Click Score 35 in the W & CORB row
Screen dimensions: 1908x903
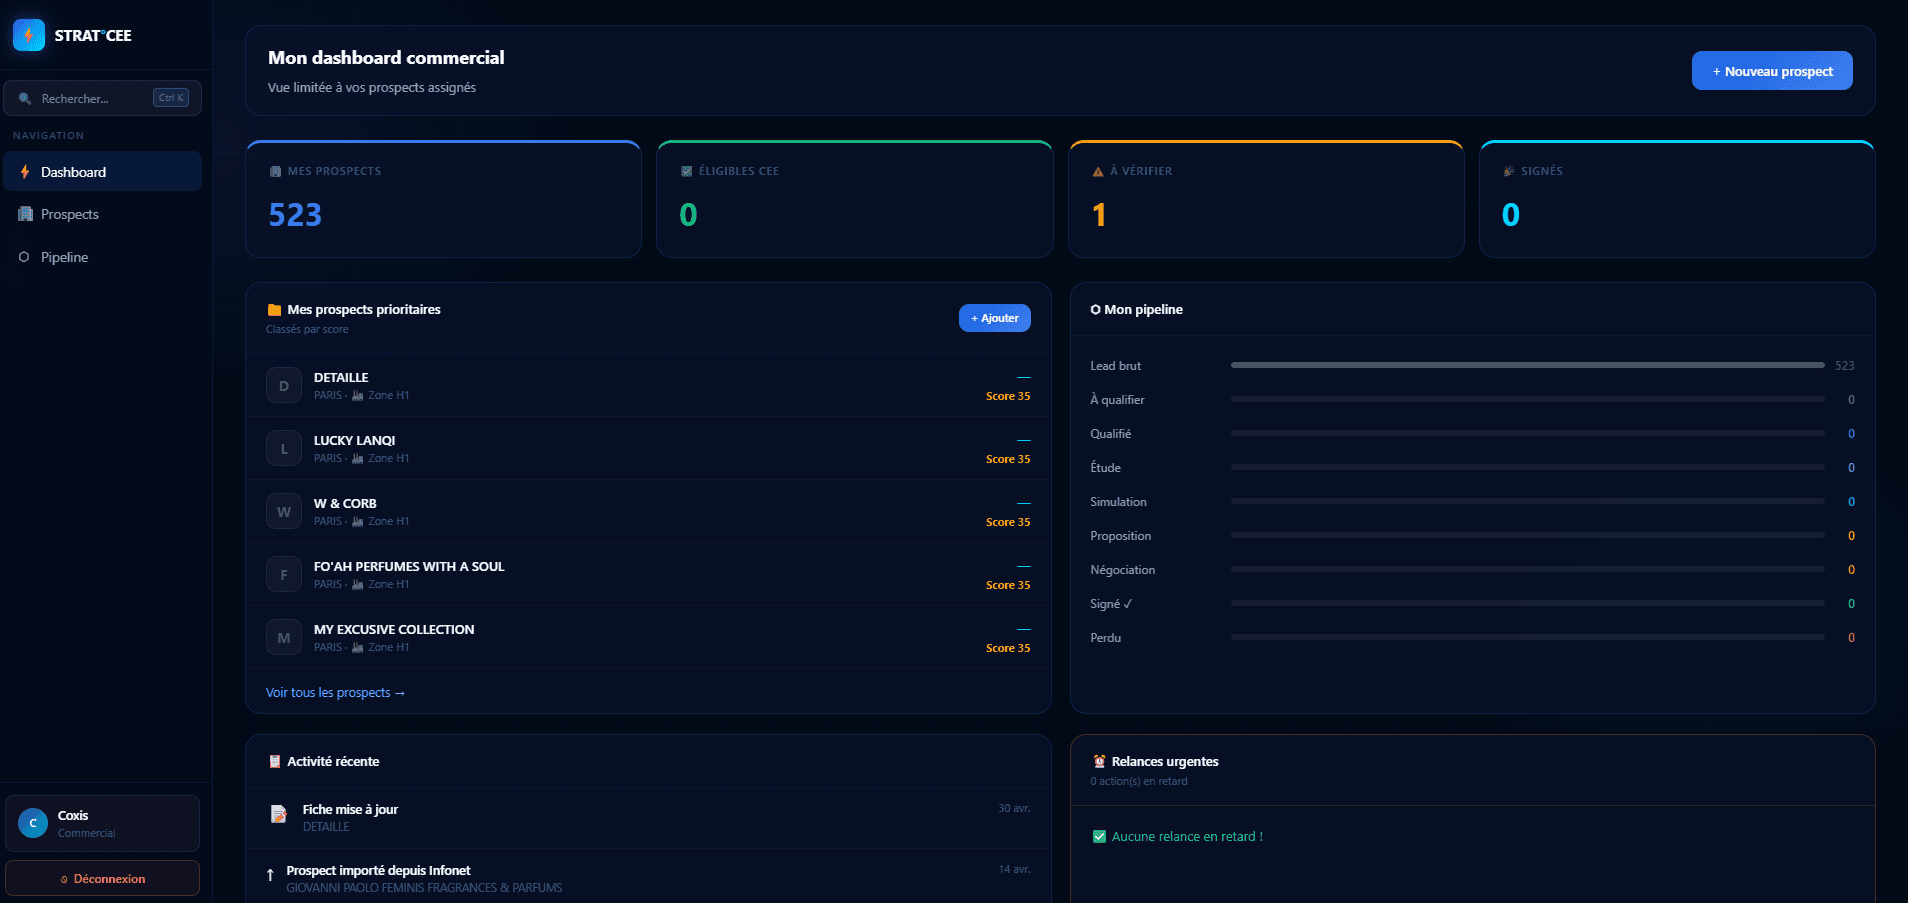(x=1008, y=523)
